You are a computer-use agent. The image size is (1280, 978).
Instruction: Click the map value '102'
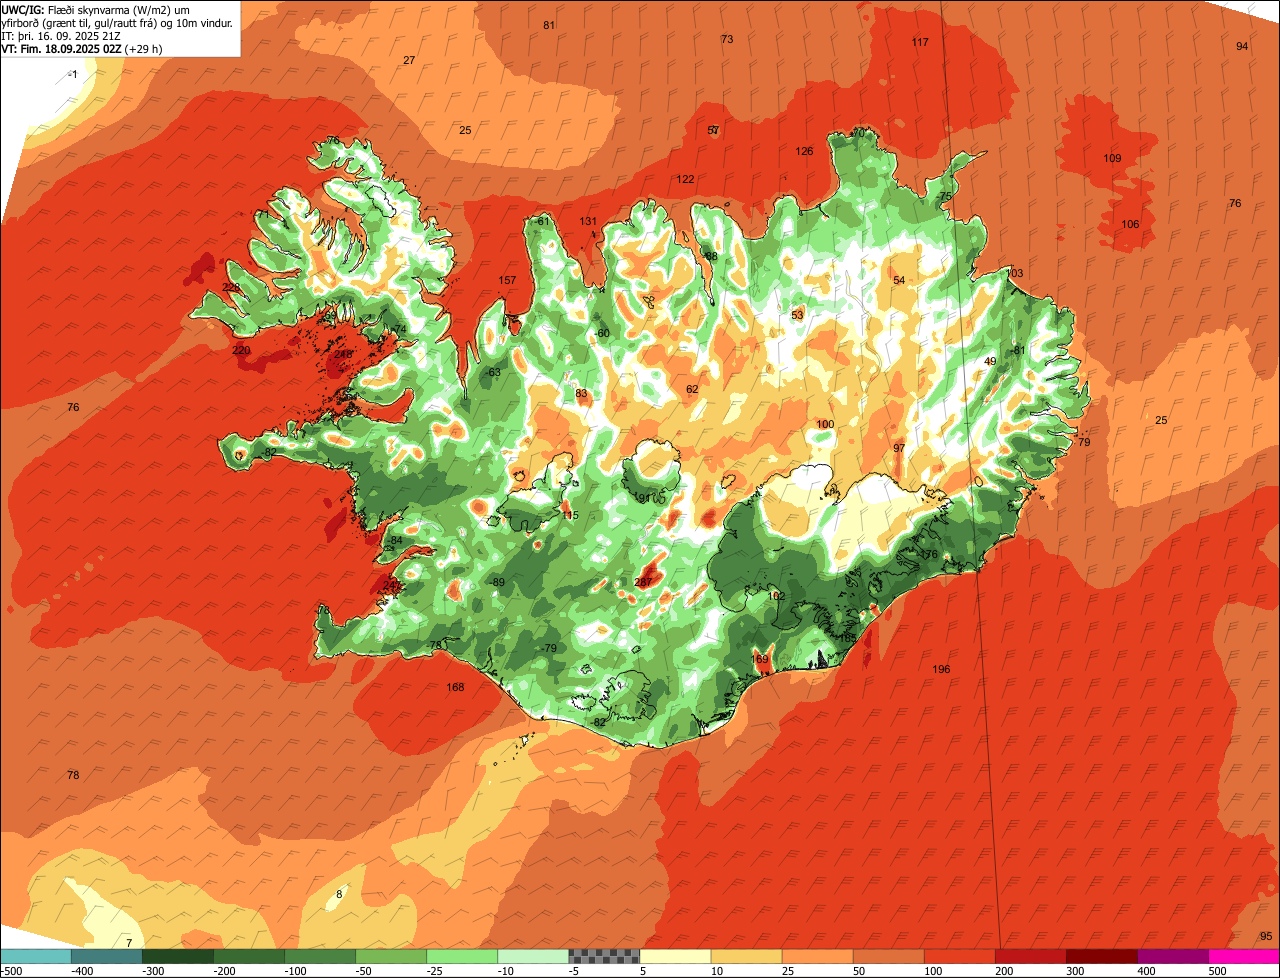[x=776, y=595]
